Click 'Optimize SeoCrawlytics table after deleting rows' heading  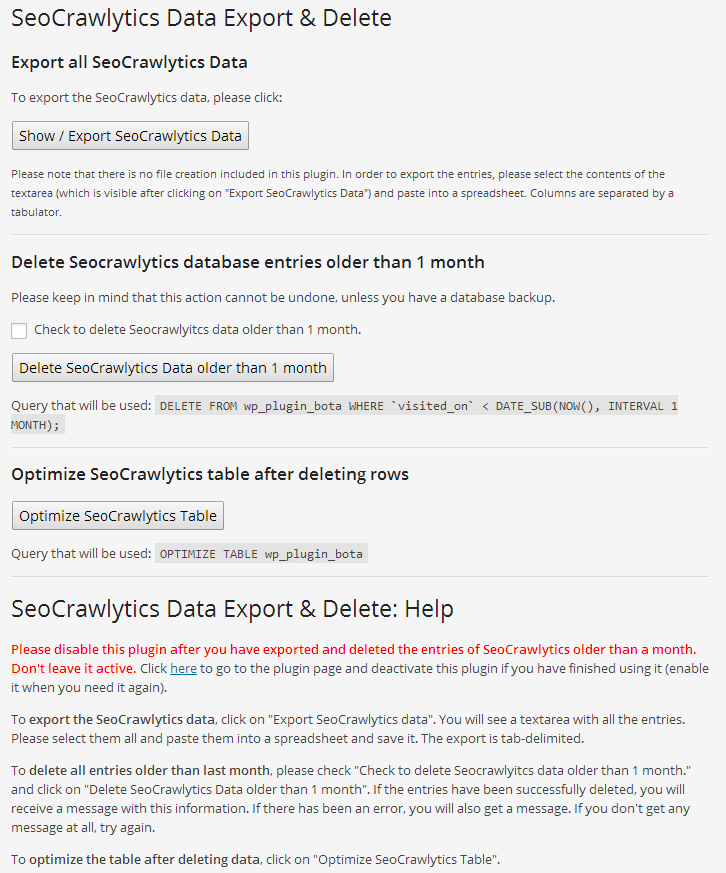209,474
